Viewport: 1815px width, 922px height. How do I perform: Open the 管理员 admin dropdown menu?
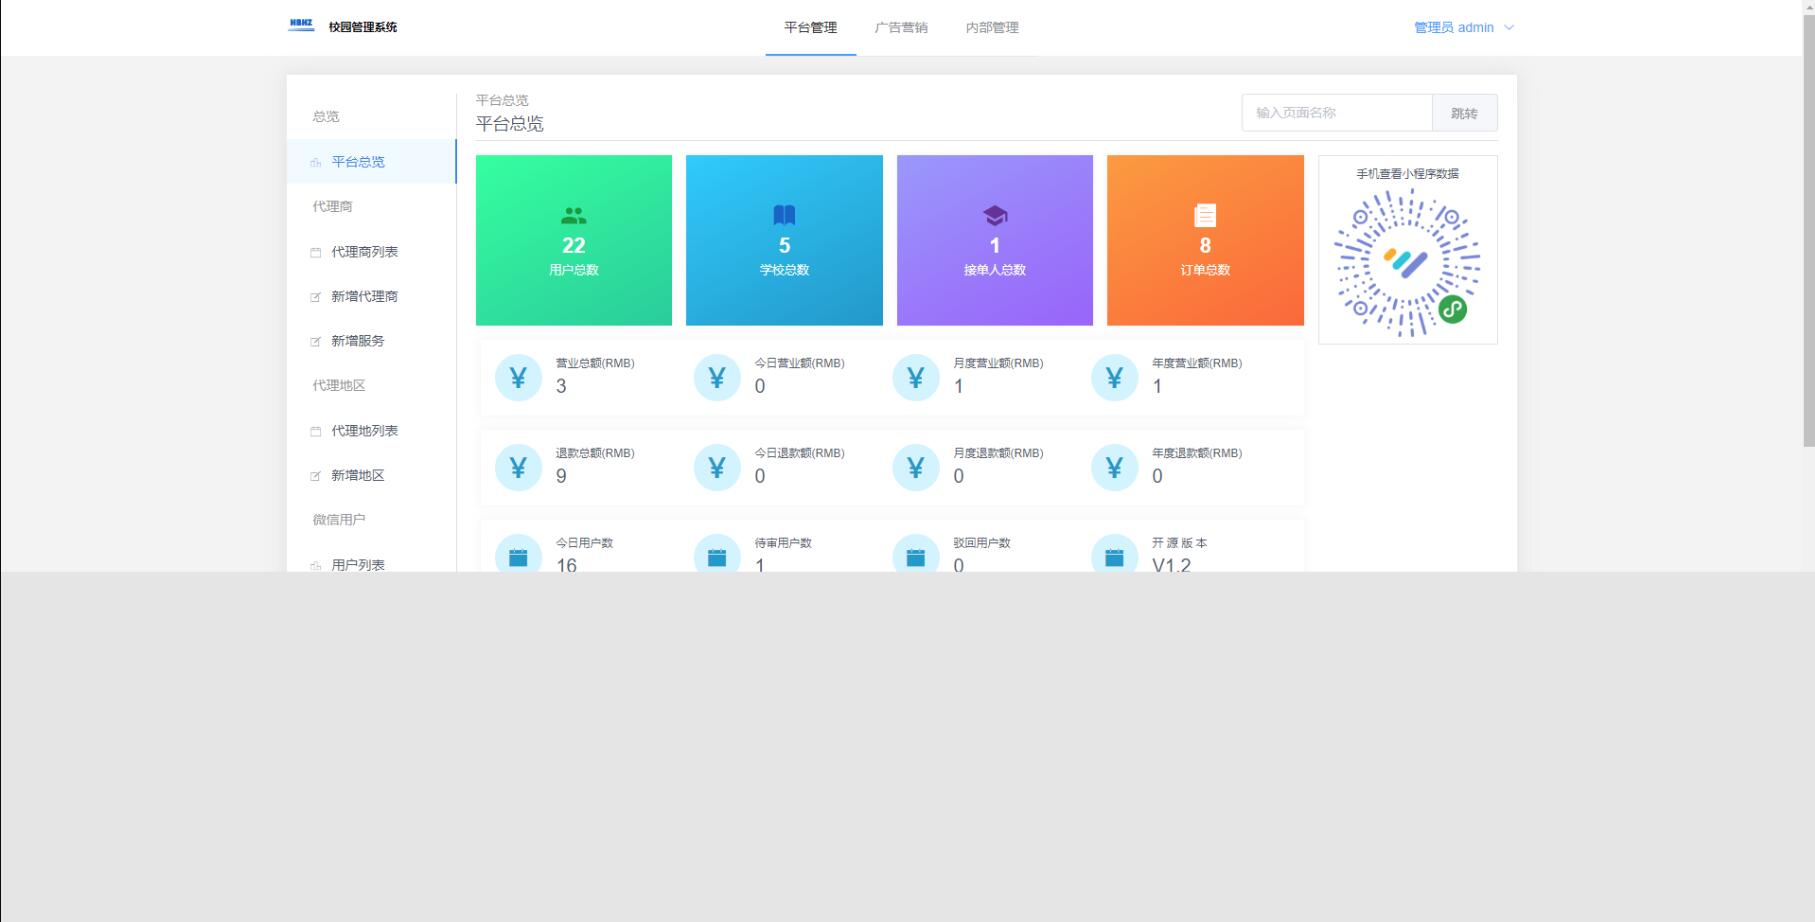point(1463,28)
